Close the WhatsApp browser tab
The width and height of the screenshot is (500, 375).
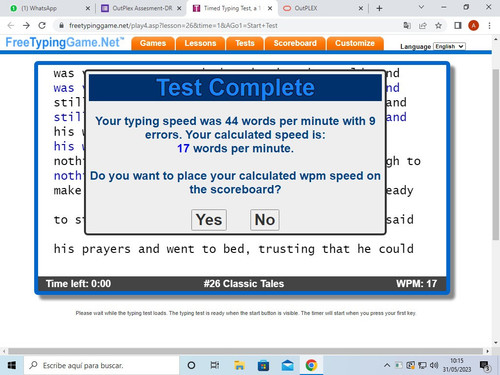coord(88,8)
